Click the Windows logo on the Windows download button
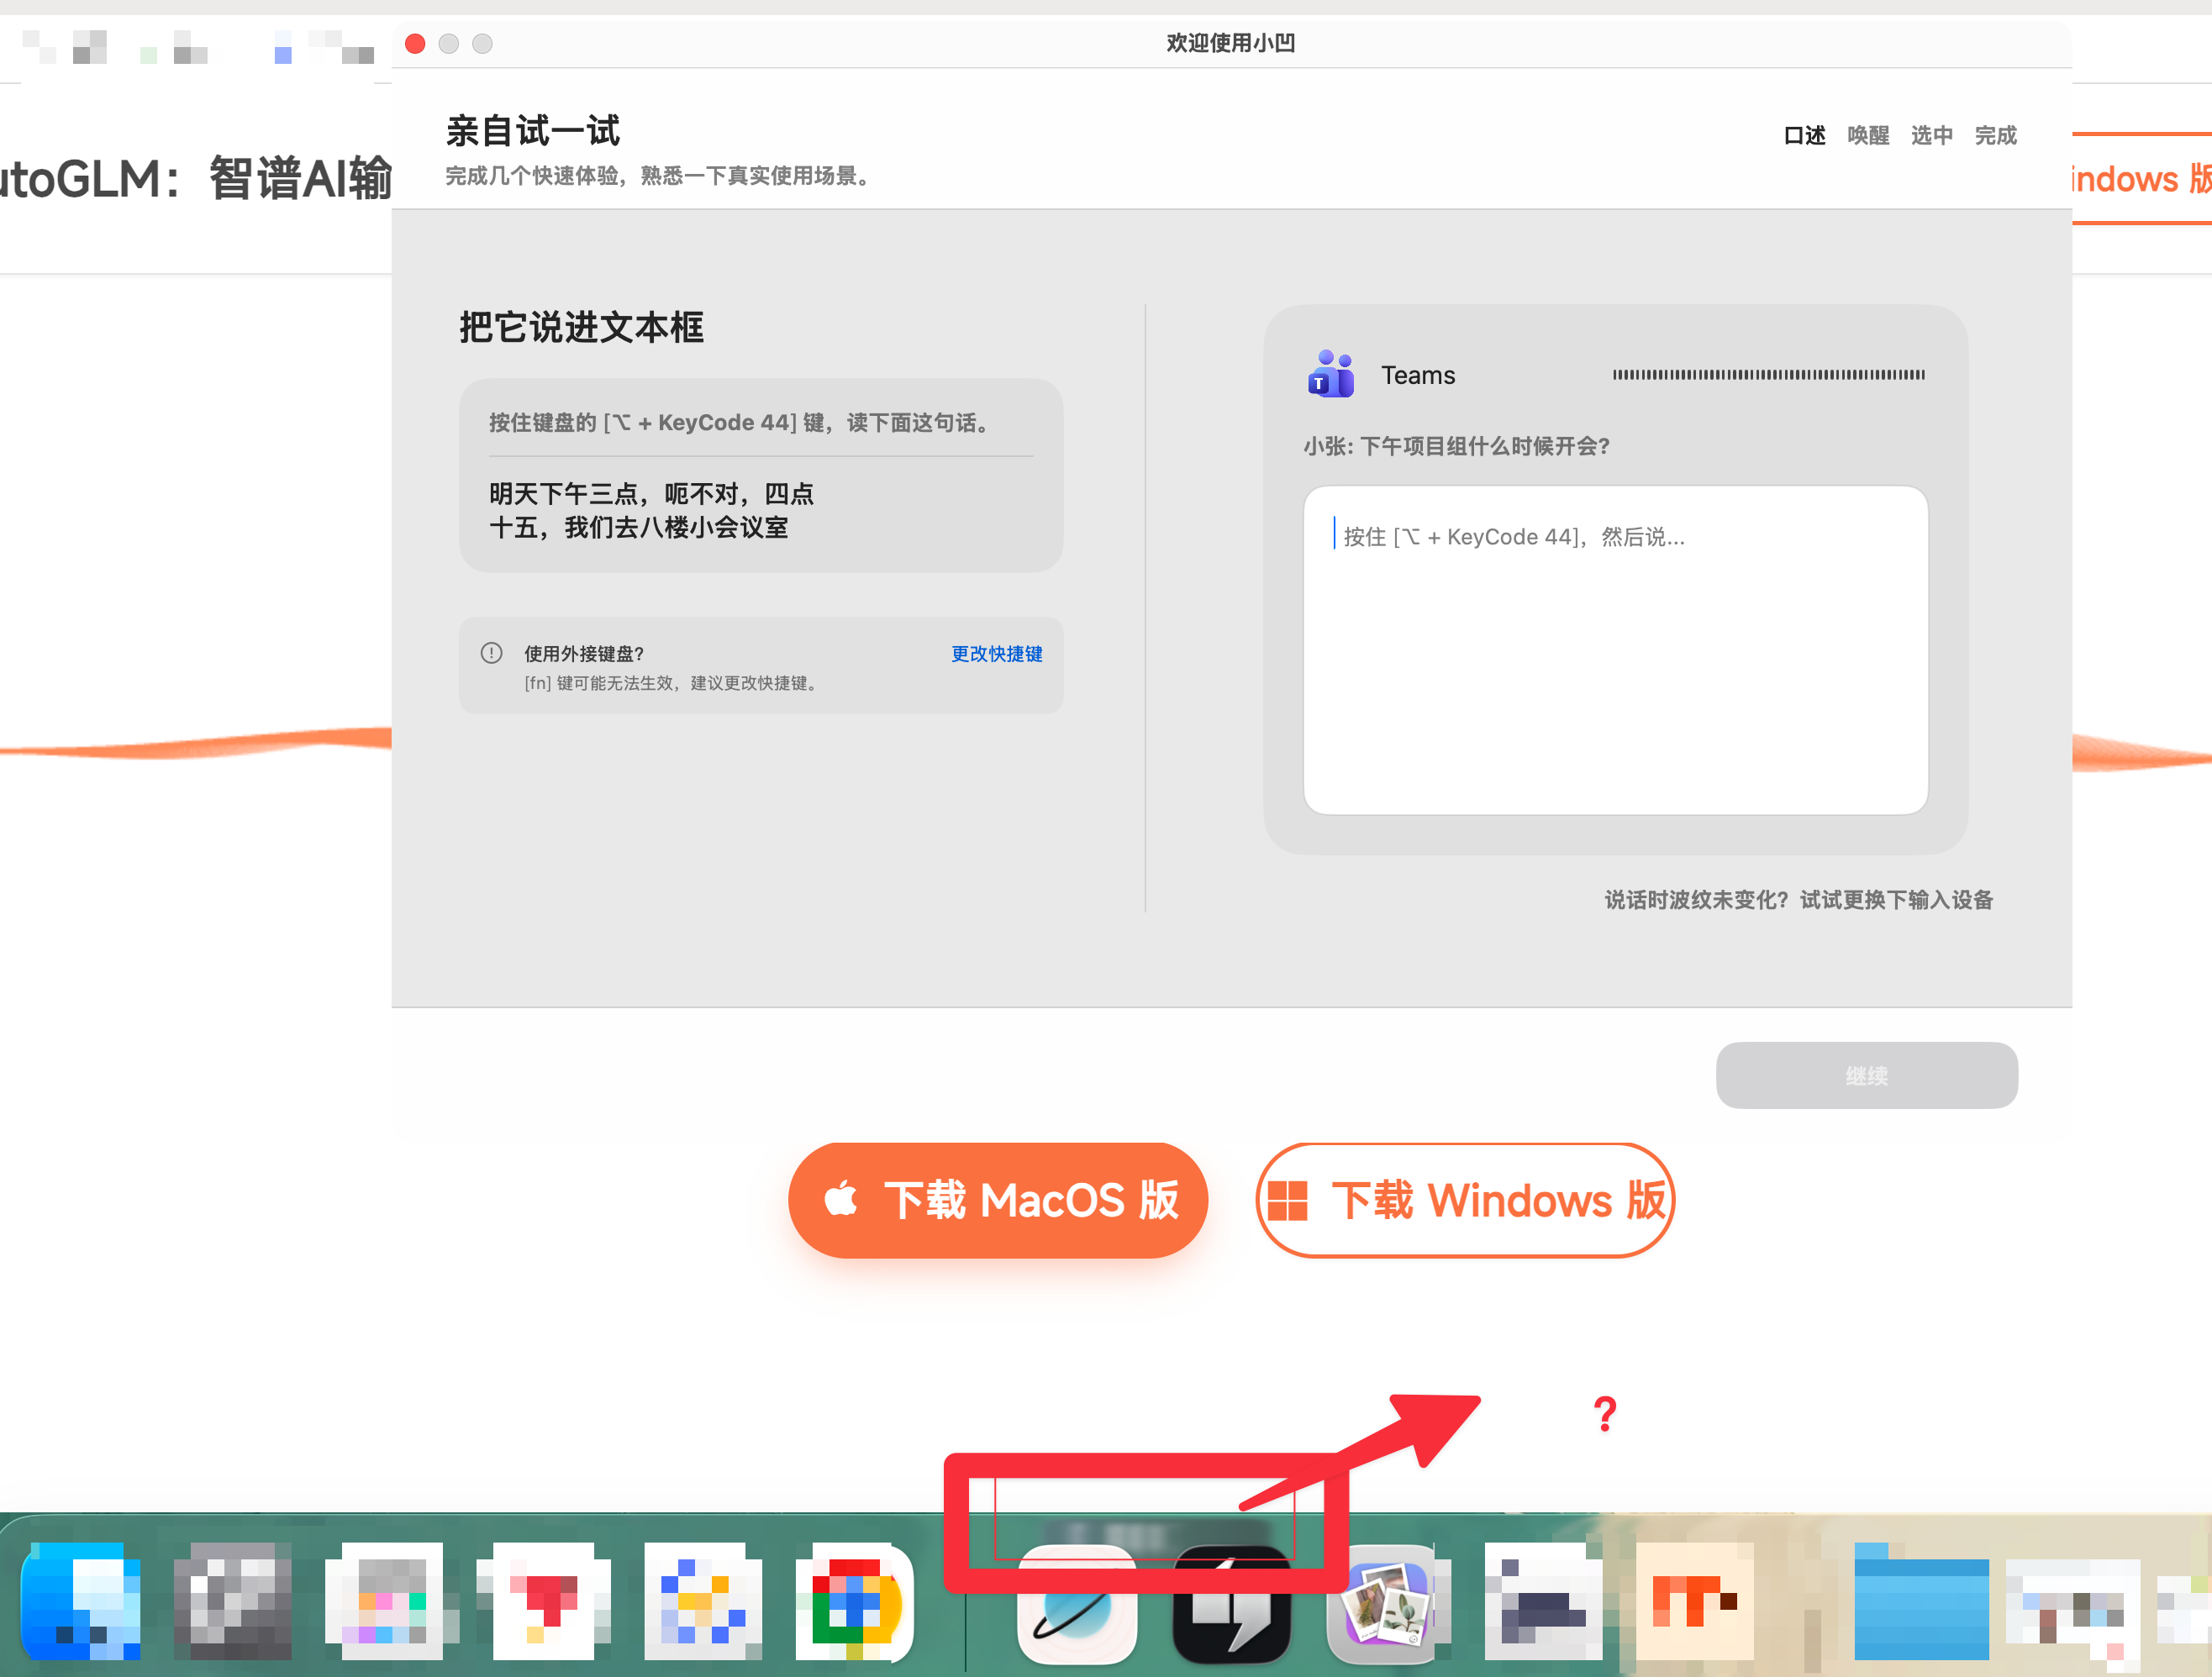Image resolution: width=2212 pixels, height=1677 pixels. pos(1288,1200)
